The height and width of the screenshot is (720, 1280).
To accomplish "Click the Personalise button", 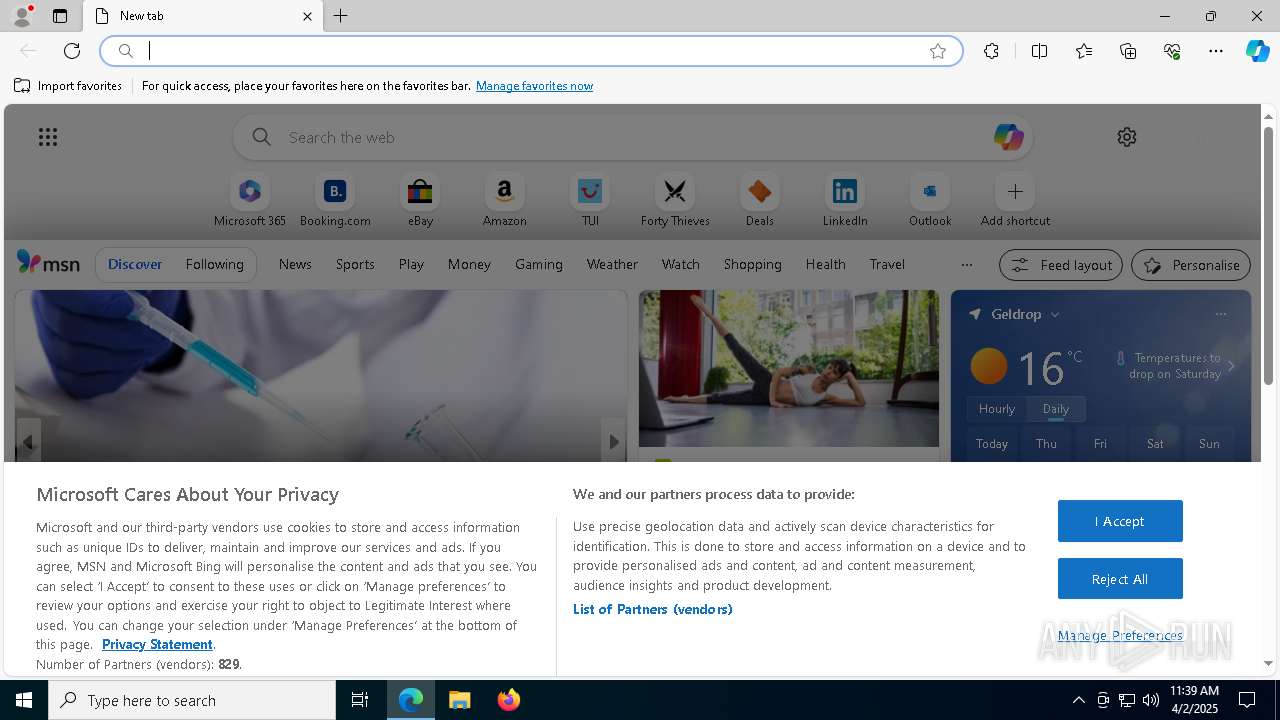I will coord(1191,265).
